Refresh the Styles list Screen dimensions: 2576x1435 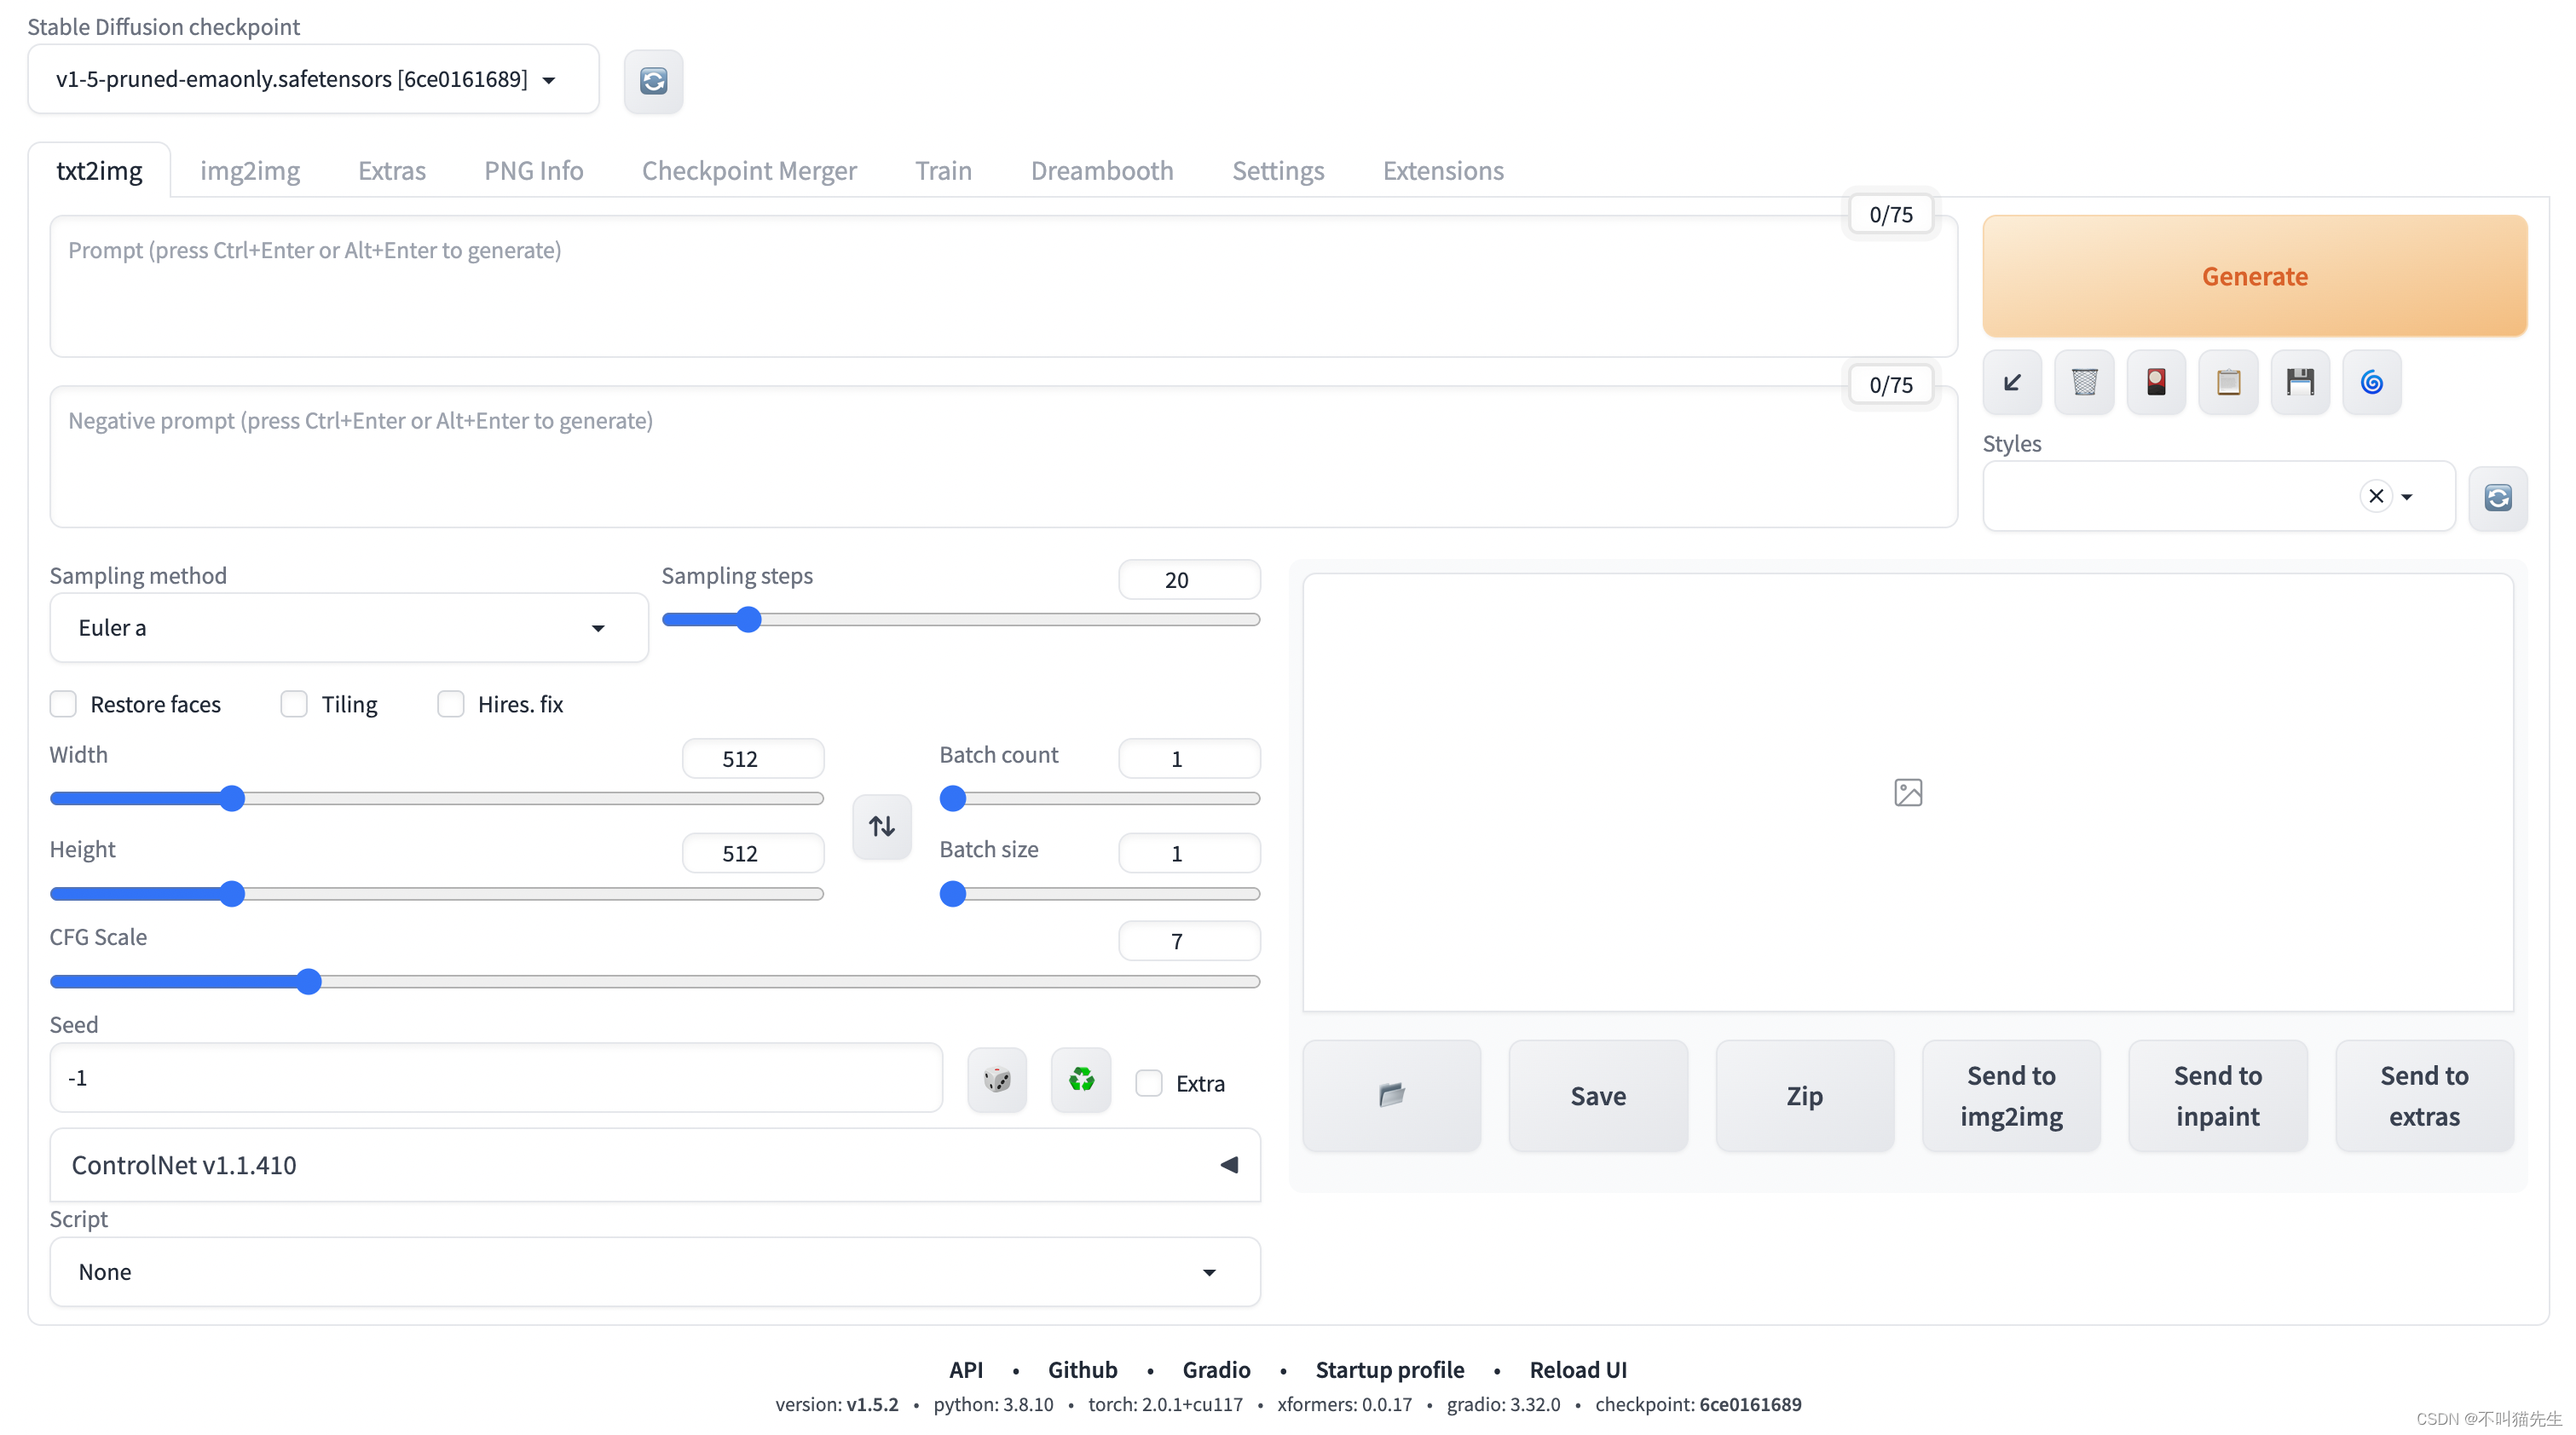(2498, 497)
